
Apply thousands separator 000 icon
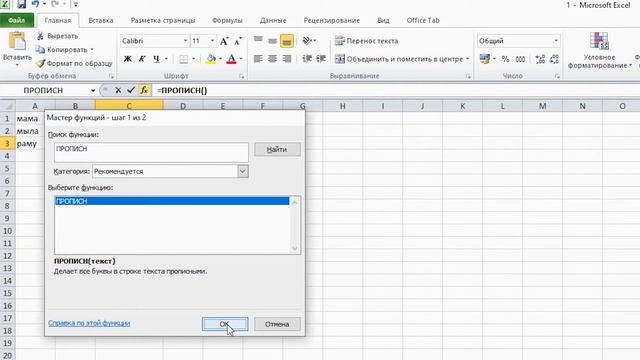pos(520,59)
